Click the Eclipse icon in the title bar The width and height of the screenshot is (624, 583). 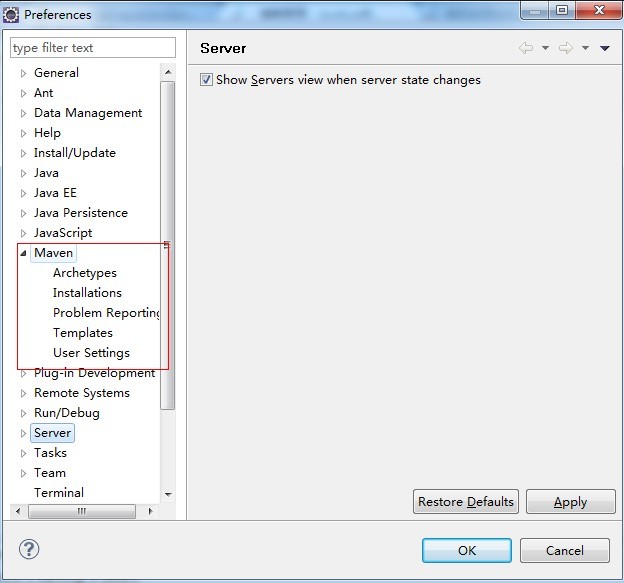coord(11,15)
